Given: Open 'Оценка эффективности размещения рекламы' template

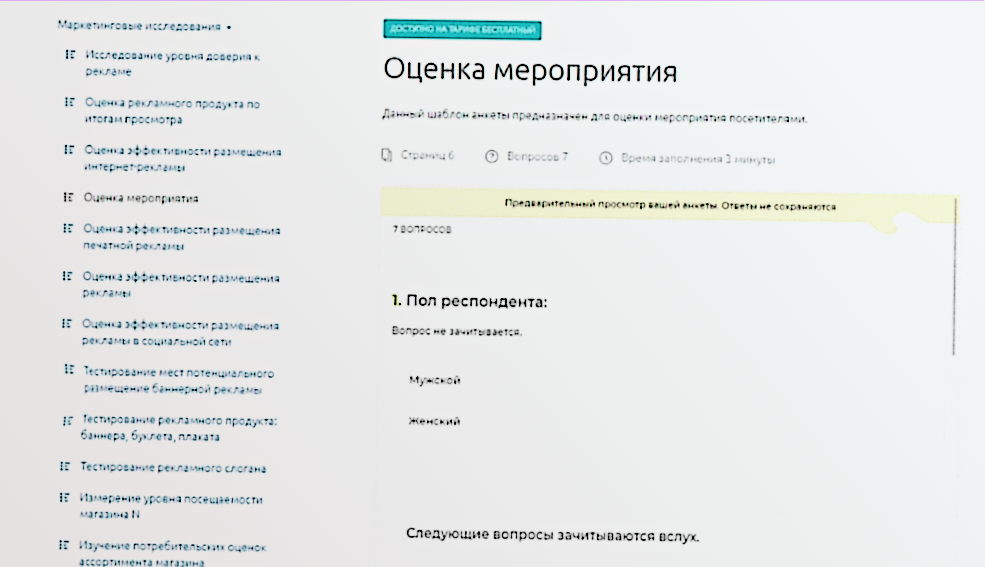Looking at the screenshot, I should (x=181, y=285).
